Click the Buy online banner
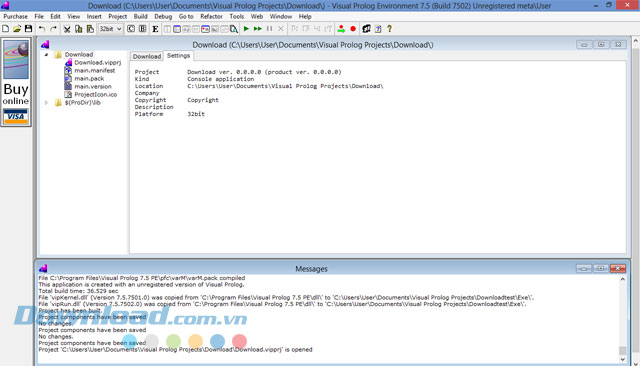Image resolution: width=640 pixels, height=366 pixels. click(x=16, y=82)
